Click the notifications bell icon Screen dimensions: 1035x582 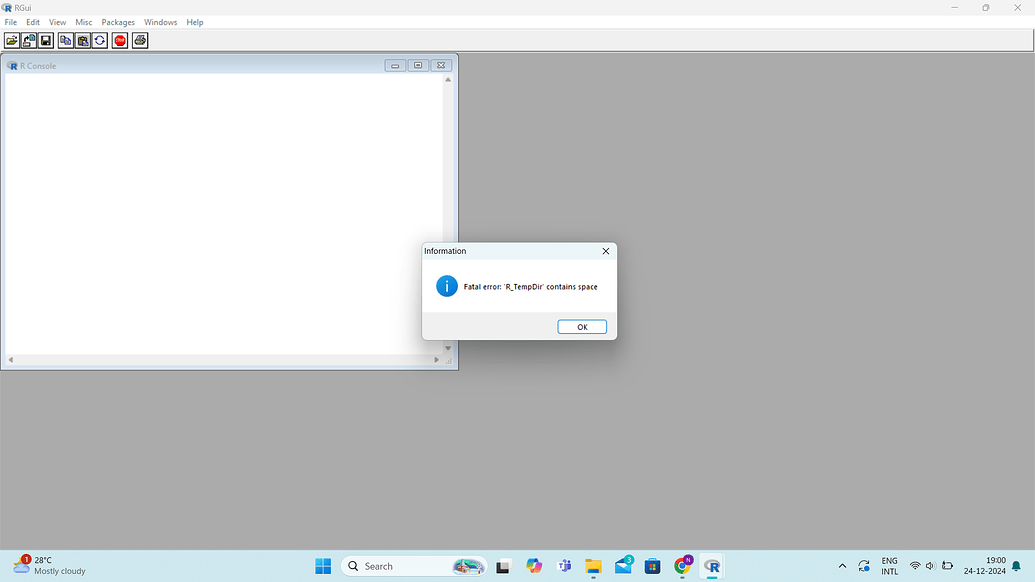coord(1017,566)
